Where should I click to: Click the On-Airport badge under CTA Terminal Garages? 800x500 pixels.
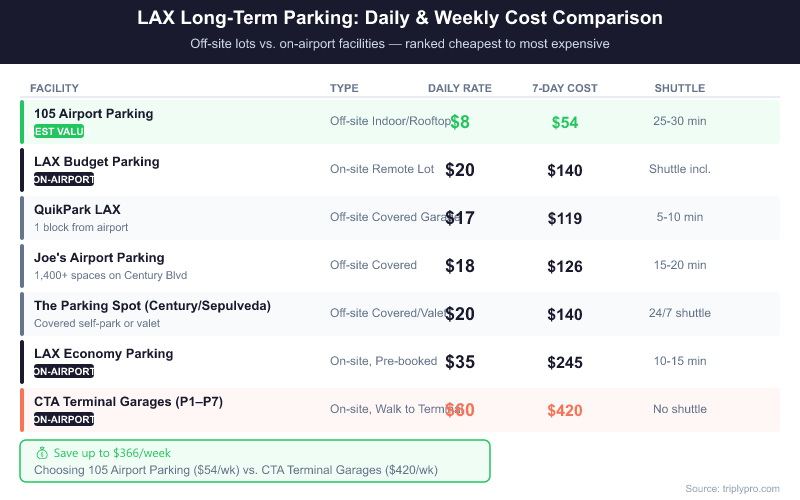click(x=64, y=419)
